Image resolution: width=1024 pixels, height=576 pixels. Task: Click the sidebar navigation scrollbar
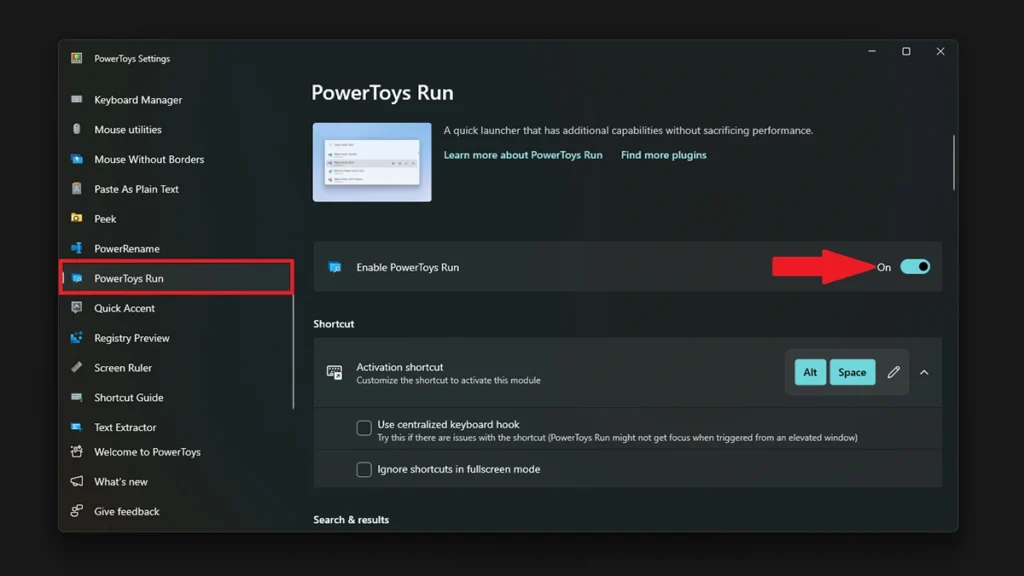pyautogui.click(x=293, y=351)
